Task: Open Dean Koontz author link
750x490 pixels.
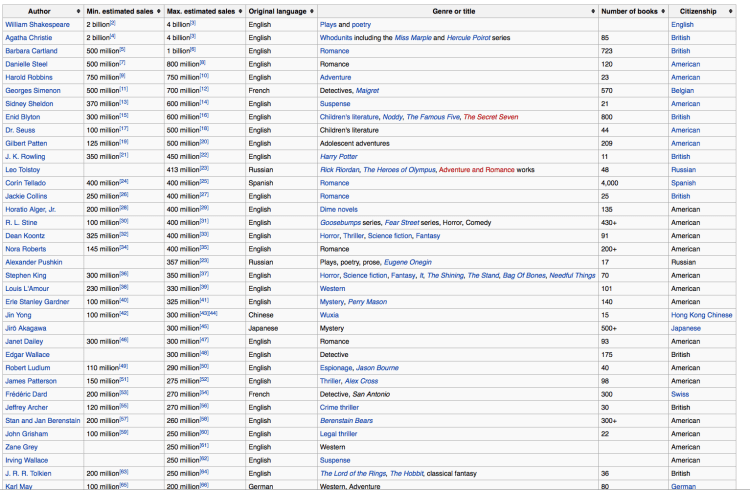Action: pos(25,236)
